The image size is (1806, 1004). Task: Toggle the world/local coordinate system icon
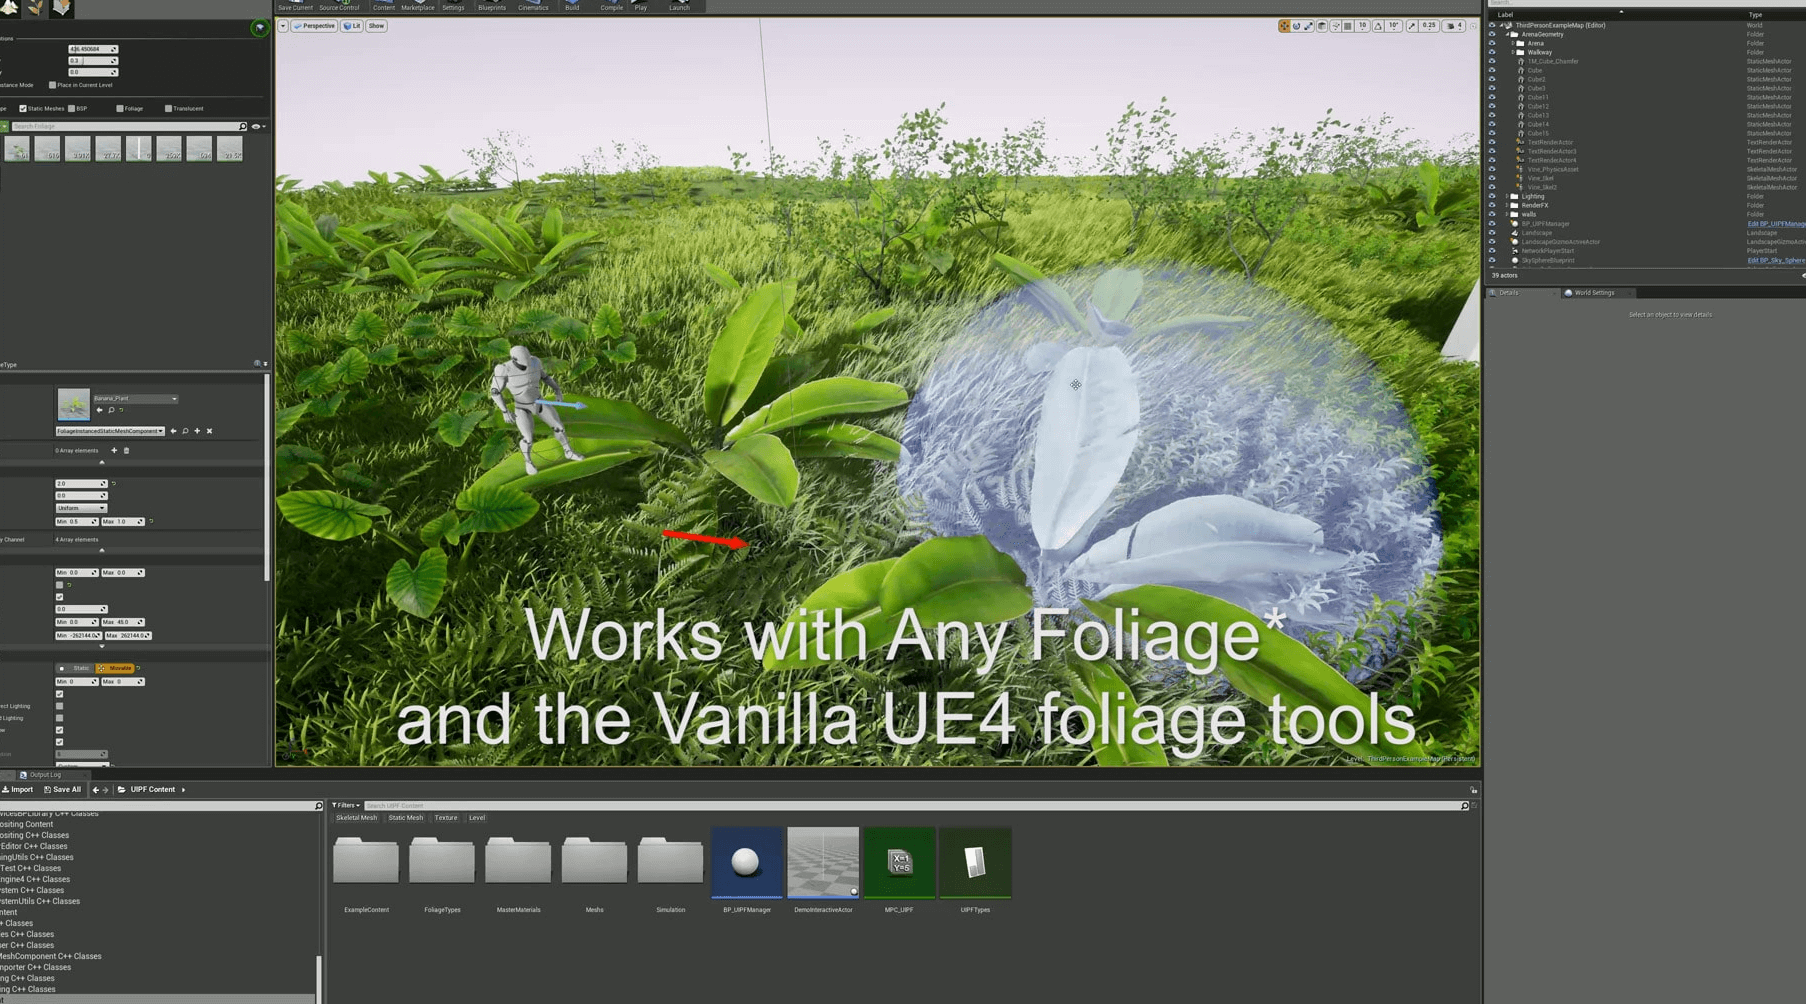(1322, 26)
